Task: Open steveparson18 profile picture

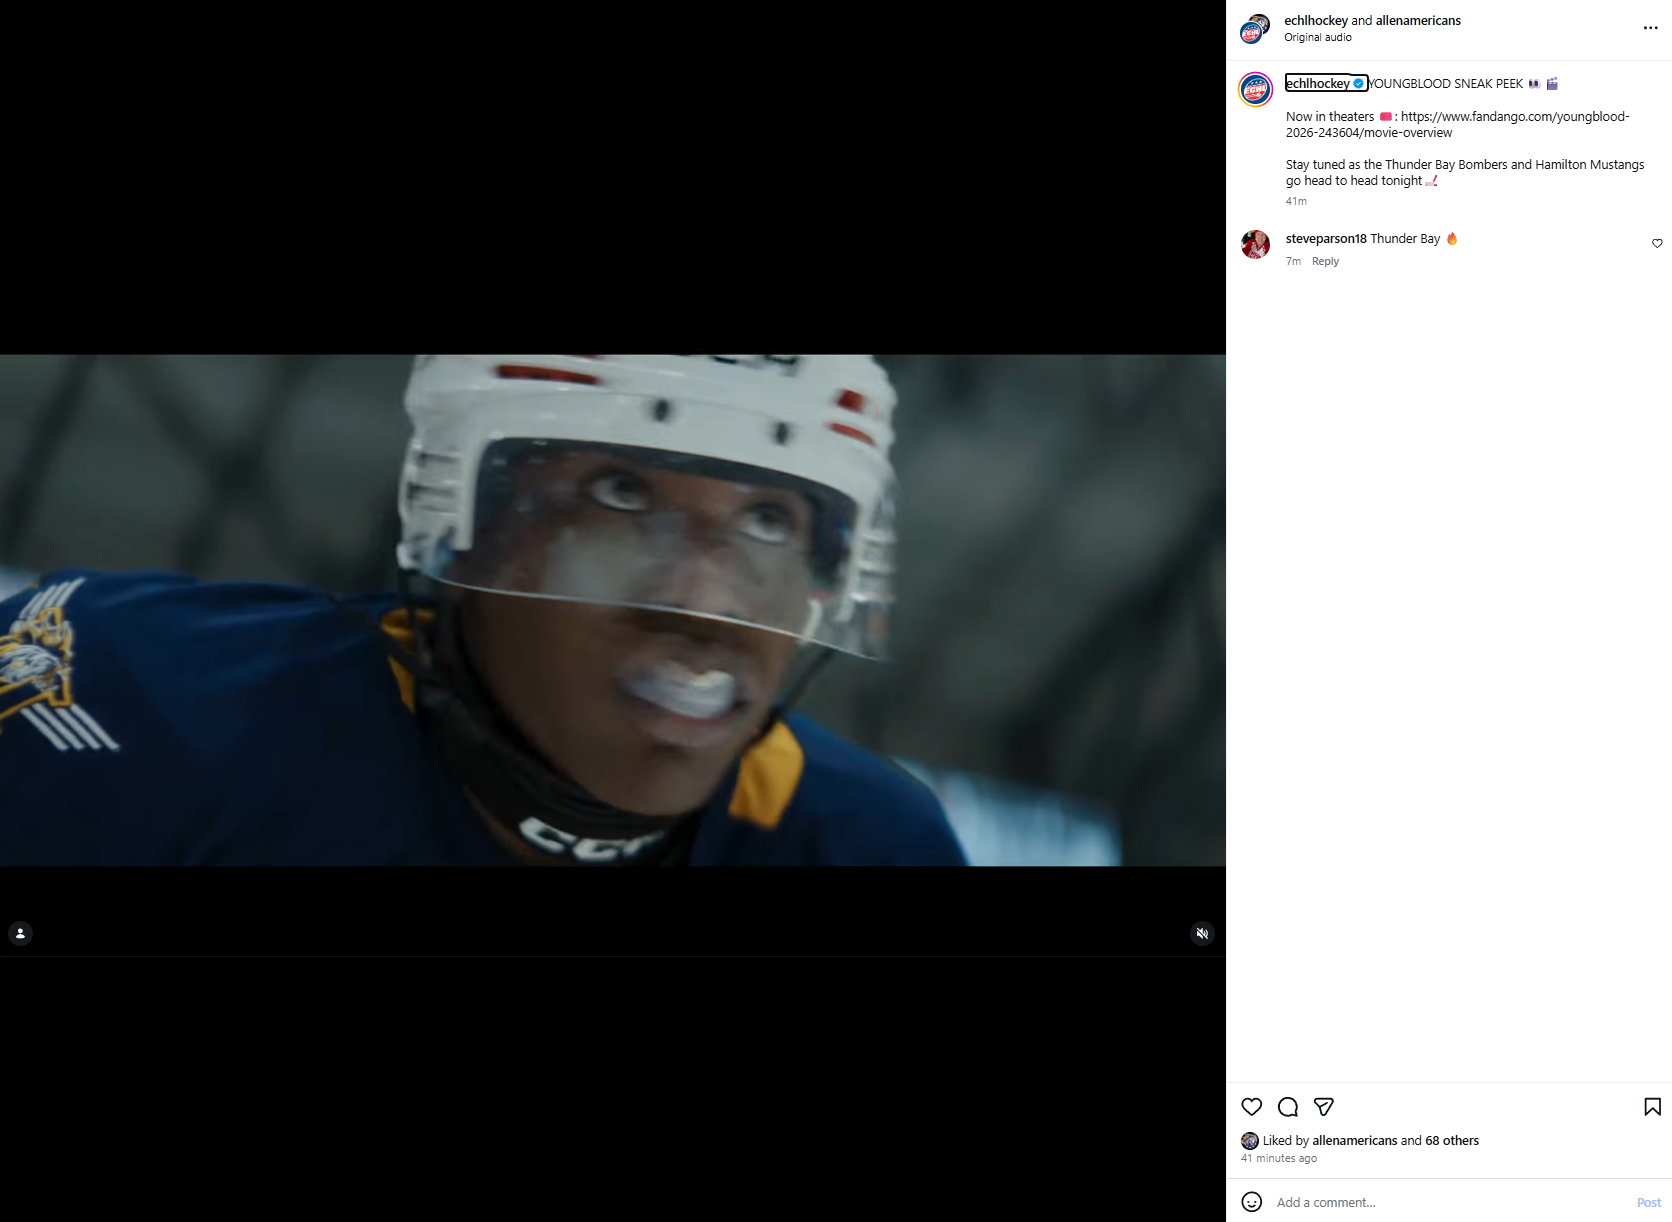Action: (1256, 244)
